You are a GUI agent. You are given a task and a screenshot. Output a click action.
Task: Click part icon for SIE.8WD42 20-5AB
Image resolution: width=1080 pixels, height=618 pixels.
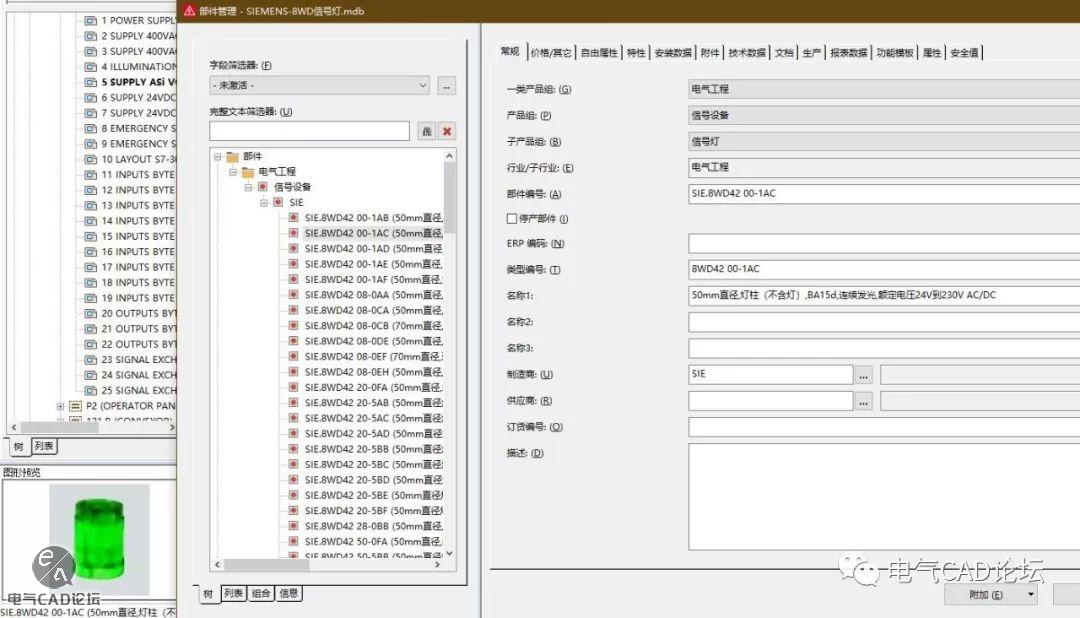click(x=293, y=402)
